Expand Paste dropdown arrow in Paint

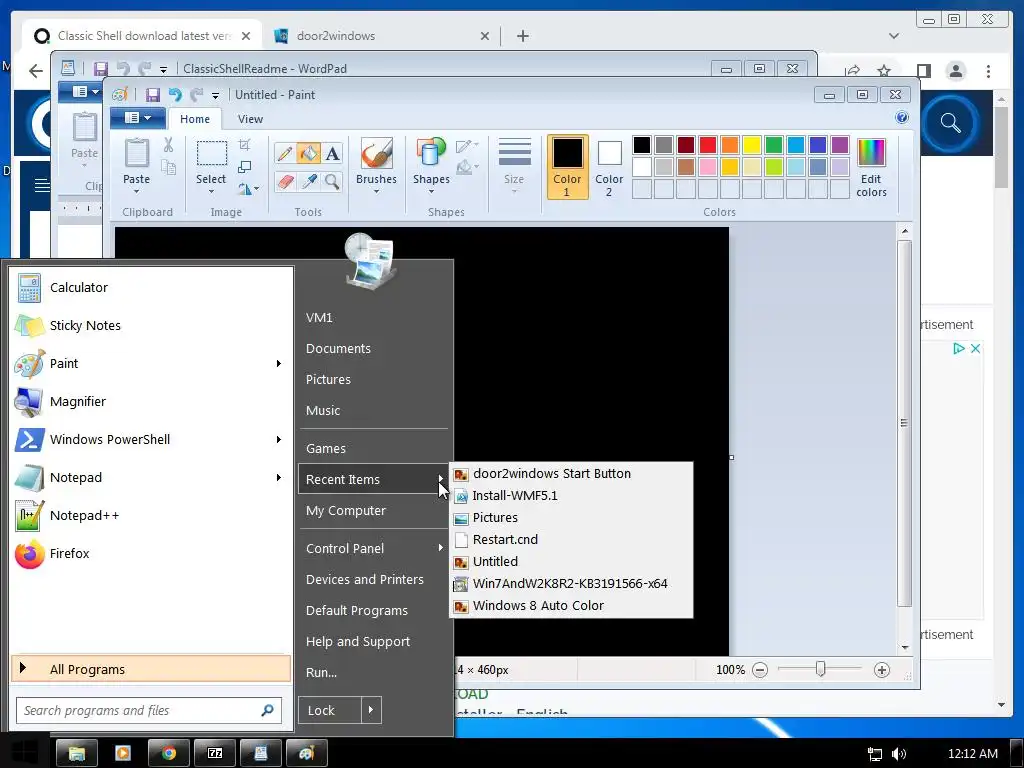tap(136, 191)
